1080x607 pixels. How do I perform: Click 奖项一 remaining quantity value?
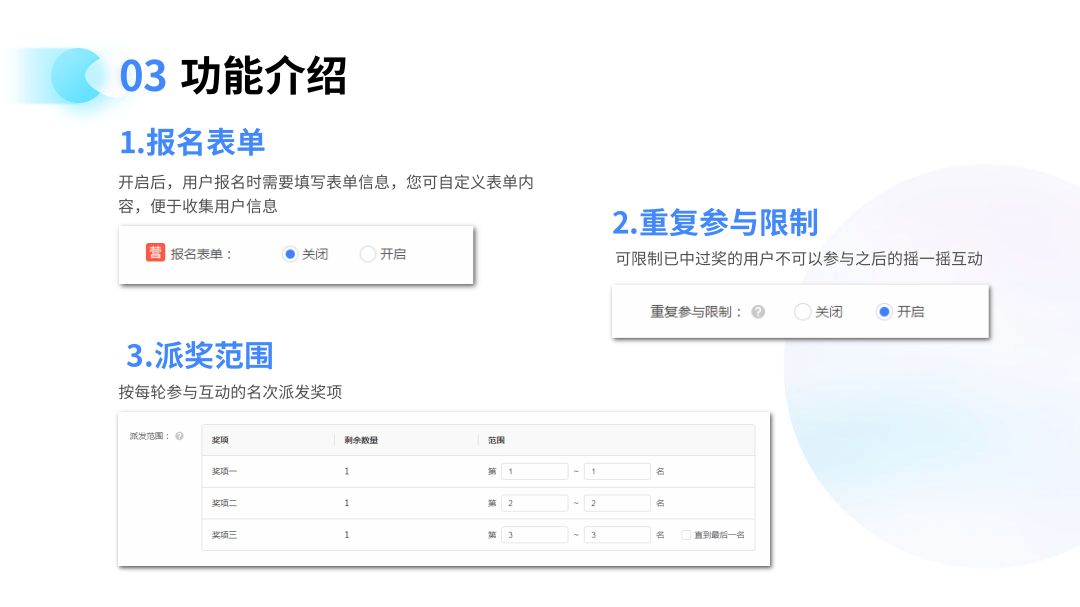[346, 471]
